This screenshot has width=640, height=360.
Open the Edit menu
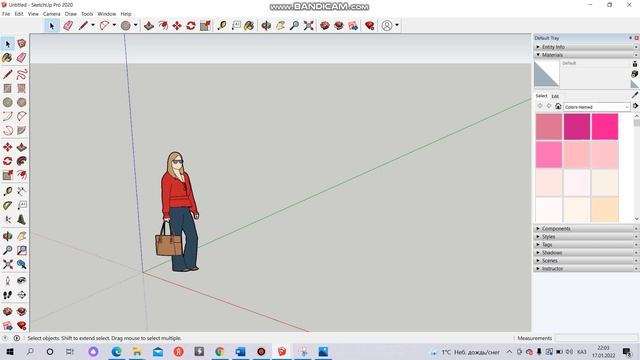19,14
